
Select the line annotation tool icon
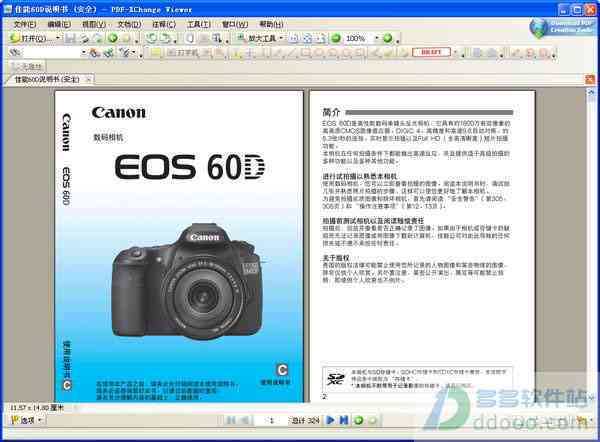click(x=292, y=52)
